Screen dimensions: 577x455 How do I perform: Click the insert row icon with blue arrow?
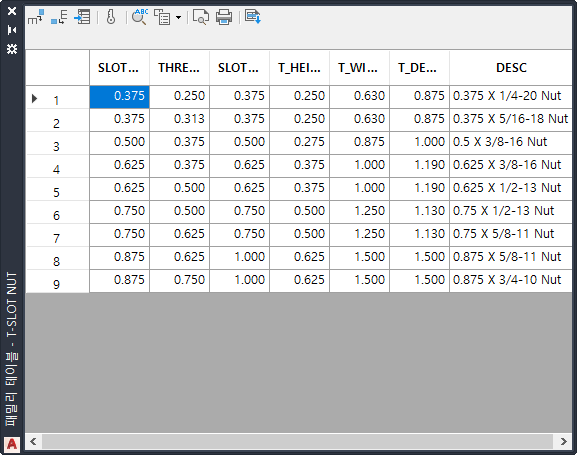(82, 17)
